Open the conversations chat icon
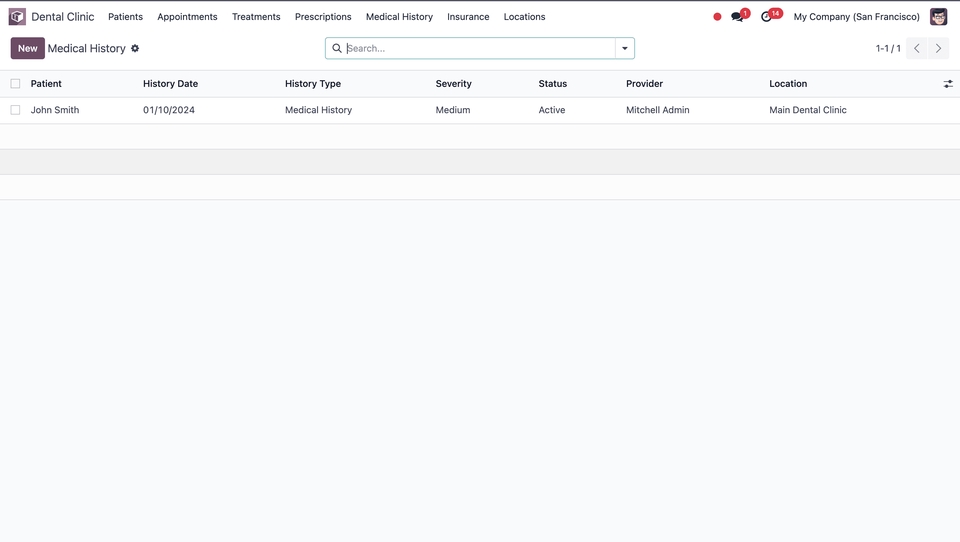The width and height of the screenshot is (960, 542). [738, 16]
